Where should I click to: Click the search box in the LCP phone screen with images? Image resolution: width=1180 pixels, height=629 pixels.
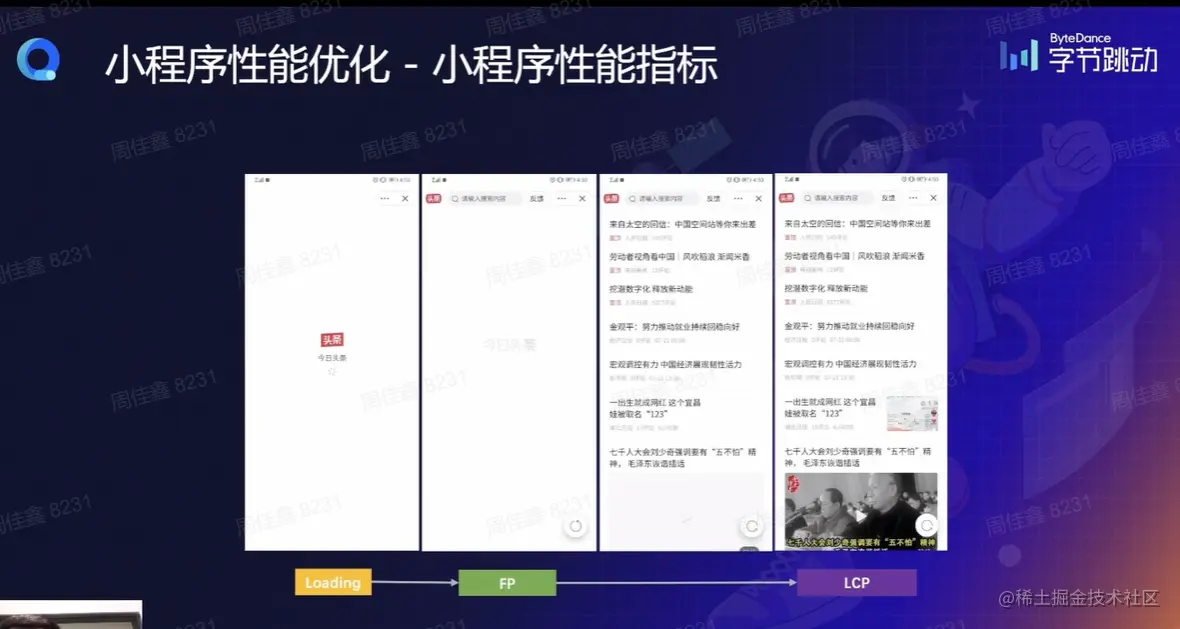click(x=837, y=198)
